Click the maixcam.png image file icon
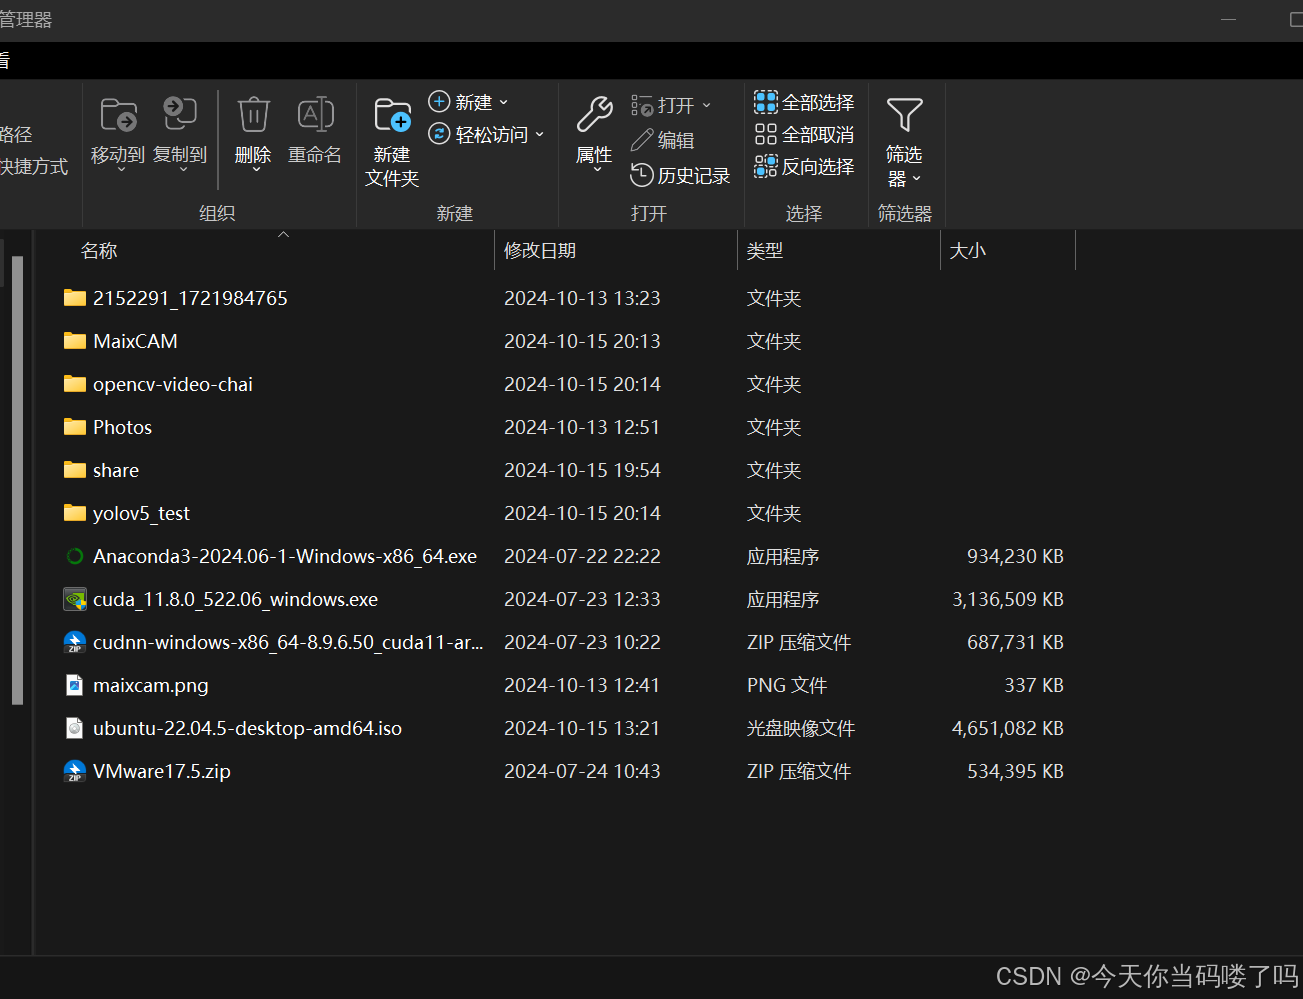This screenshot has width=1303, height=999. click(75, 685)
